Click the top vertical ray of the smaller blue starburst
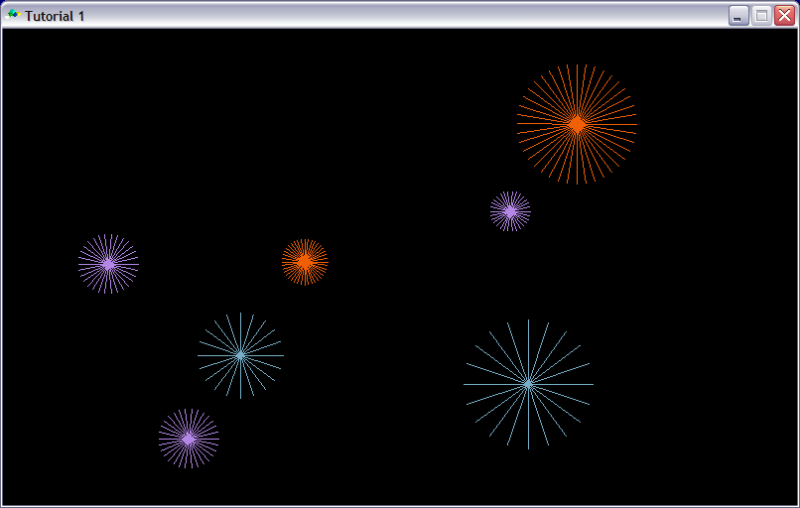The image size is (800, 508). point(240,324)
